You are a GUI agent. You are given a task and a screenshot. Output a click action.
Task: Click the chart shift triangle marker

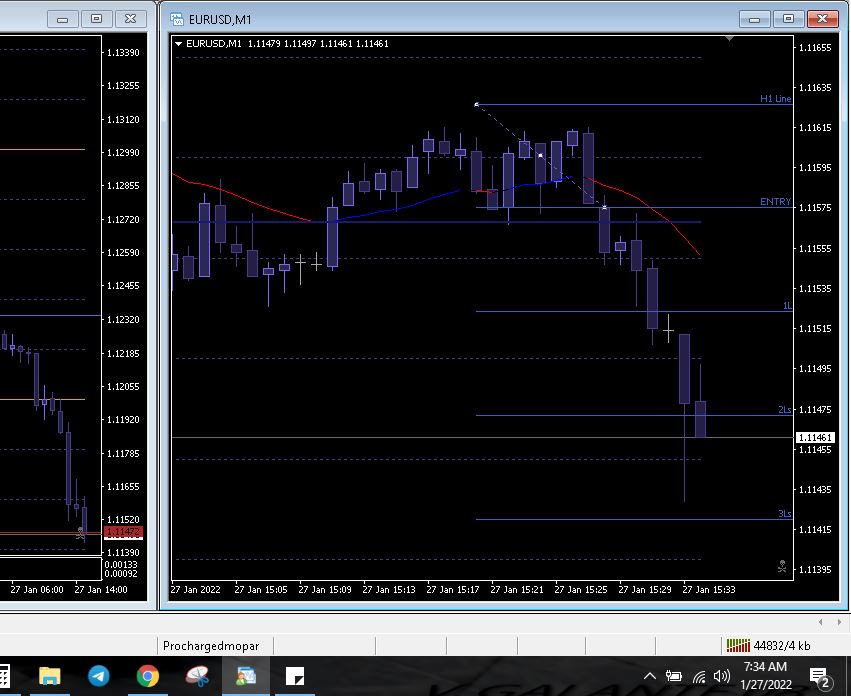pyautogui.click(x=730, y=39)
